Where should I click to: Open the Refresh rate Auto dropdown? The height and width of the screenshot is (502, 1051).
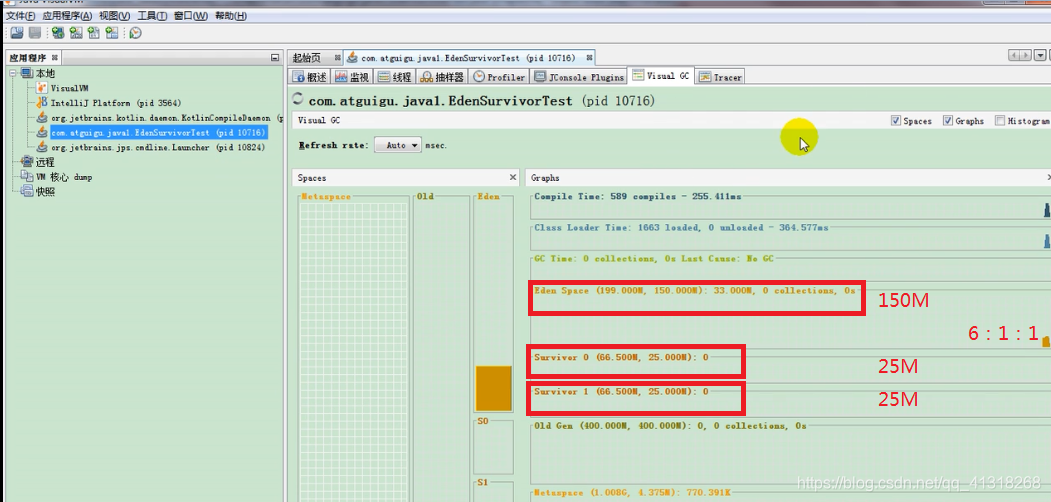coord(397,145)
